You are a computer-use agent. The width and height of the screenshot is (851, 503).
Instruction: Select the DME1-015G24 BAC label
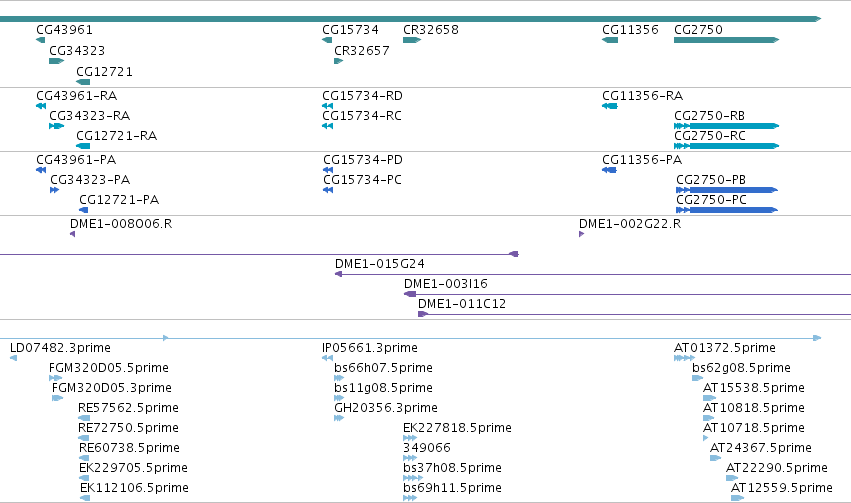tap(380, 264)
